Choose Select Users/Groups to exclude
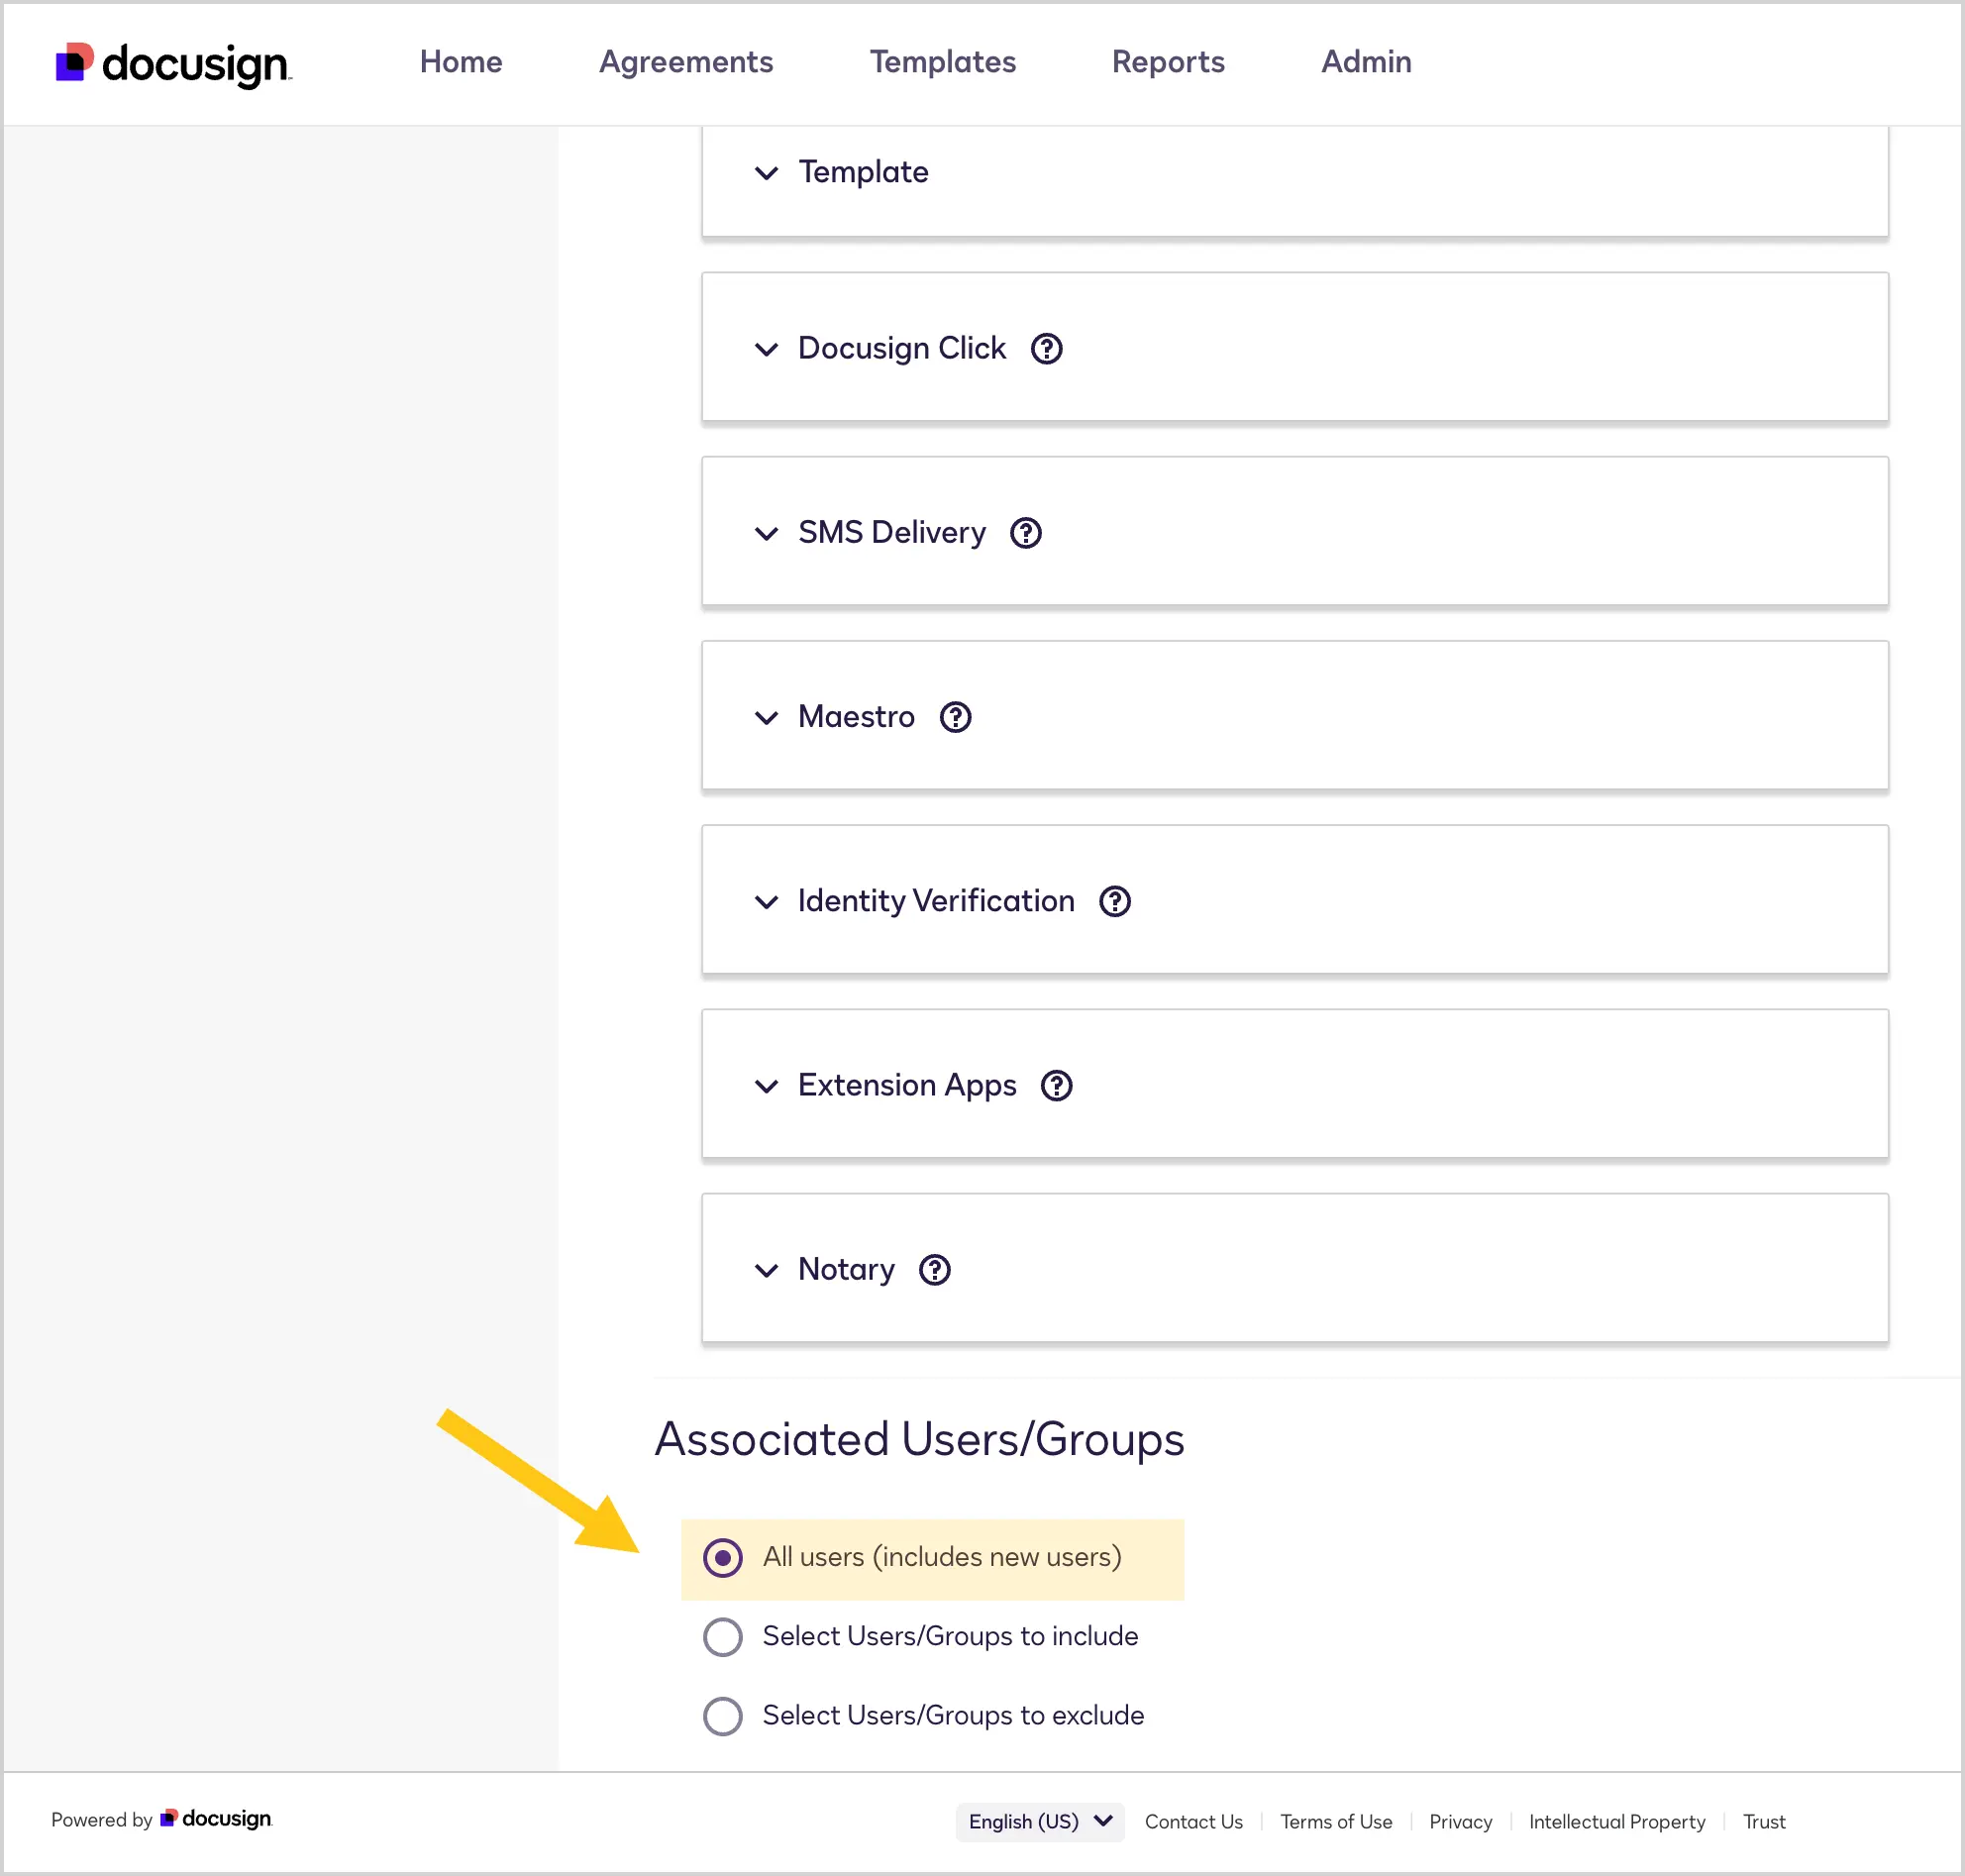Screen dimensions: 1965x1876 tap(722, 1716)
